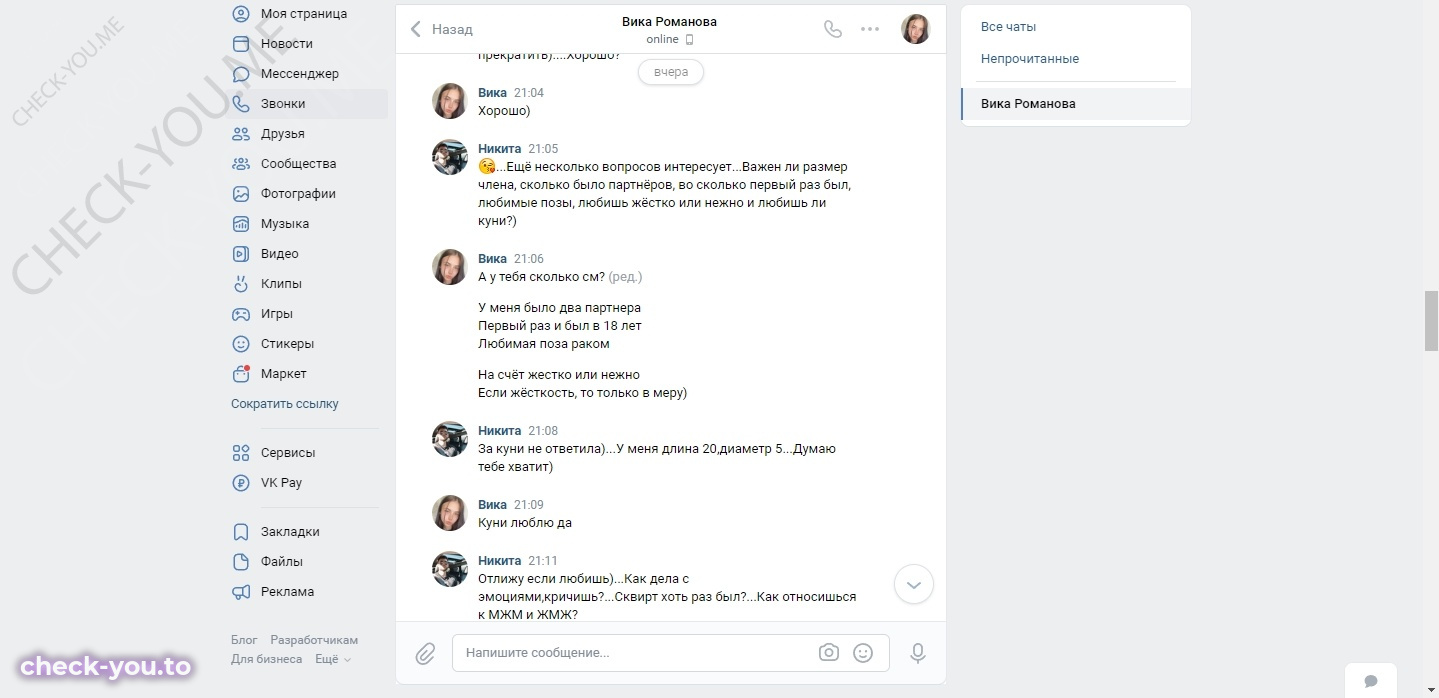Expand the Ещё footer dropdown

pos(333,659)
